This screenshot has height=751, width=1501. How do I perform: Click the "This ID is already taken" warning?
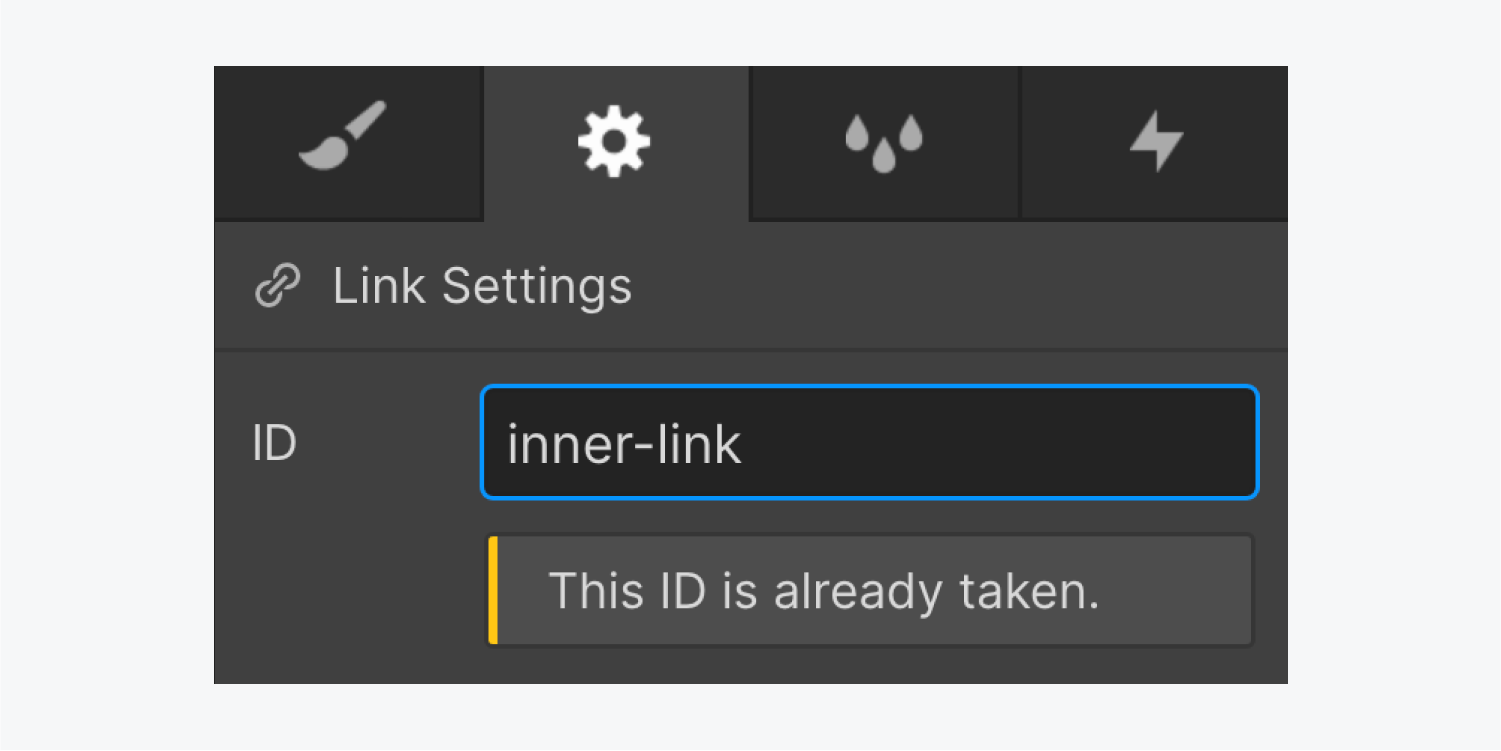tap(824, 591)
